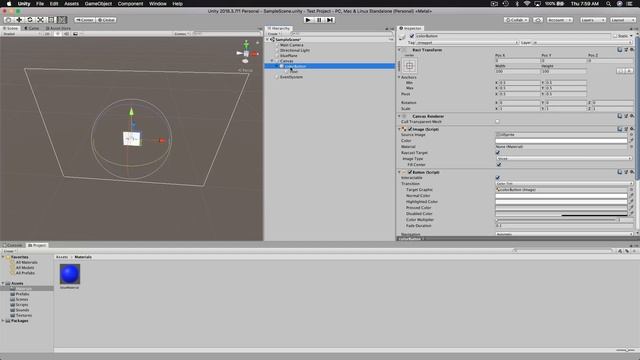The width and height of the screenshot is (640, 360).
Task: Switch to the Game tab
Action: tap(32, 28)
